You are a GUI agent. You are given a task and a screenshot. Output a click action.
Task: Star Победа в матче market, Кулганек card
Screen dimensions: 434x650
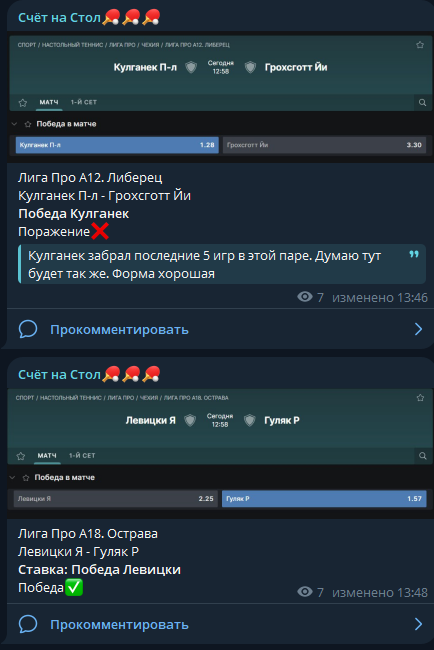pos(28,124)
